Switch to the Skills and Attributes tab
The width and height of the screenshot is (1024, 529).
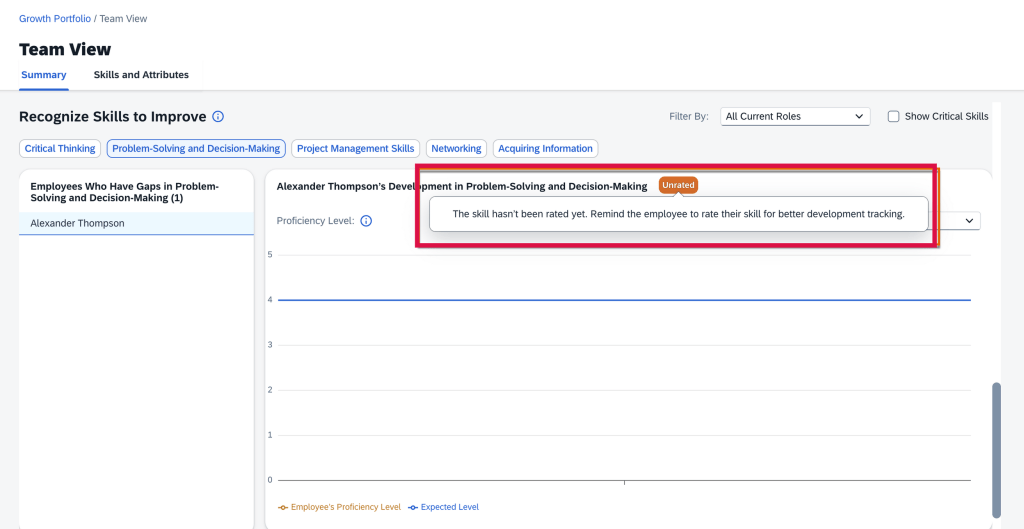[141, 75]
